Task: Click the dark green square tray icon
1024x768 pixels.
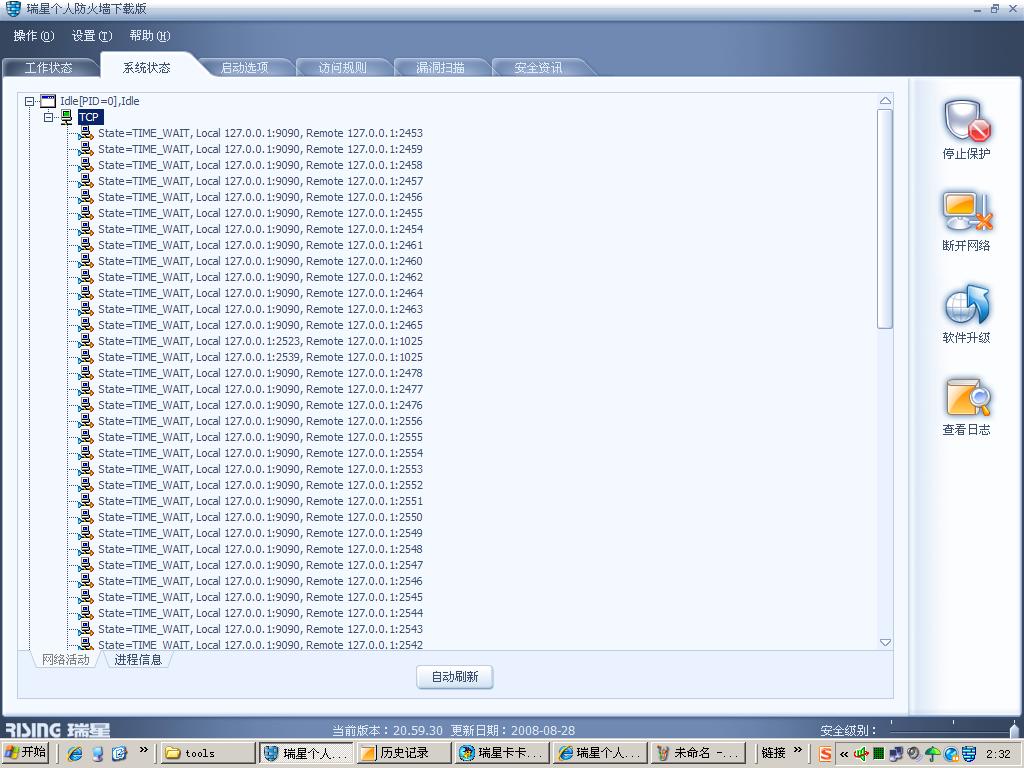Action: point(878,754)
